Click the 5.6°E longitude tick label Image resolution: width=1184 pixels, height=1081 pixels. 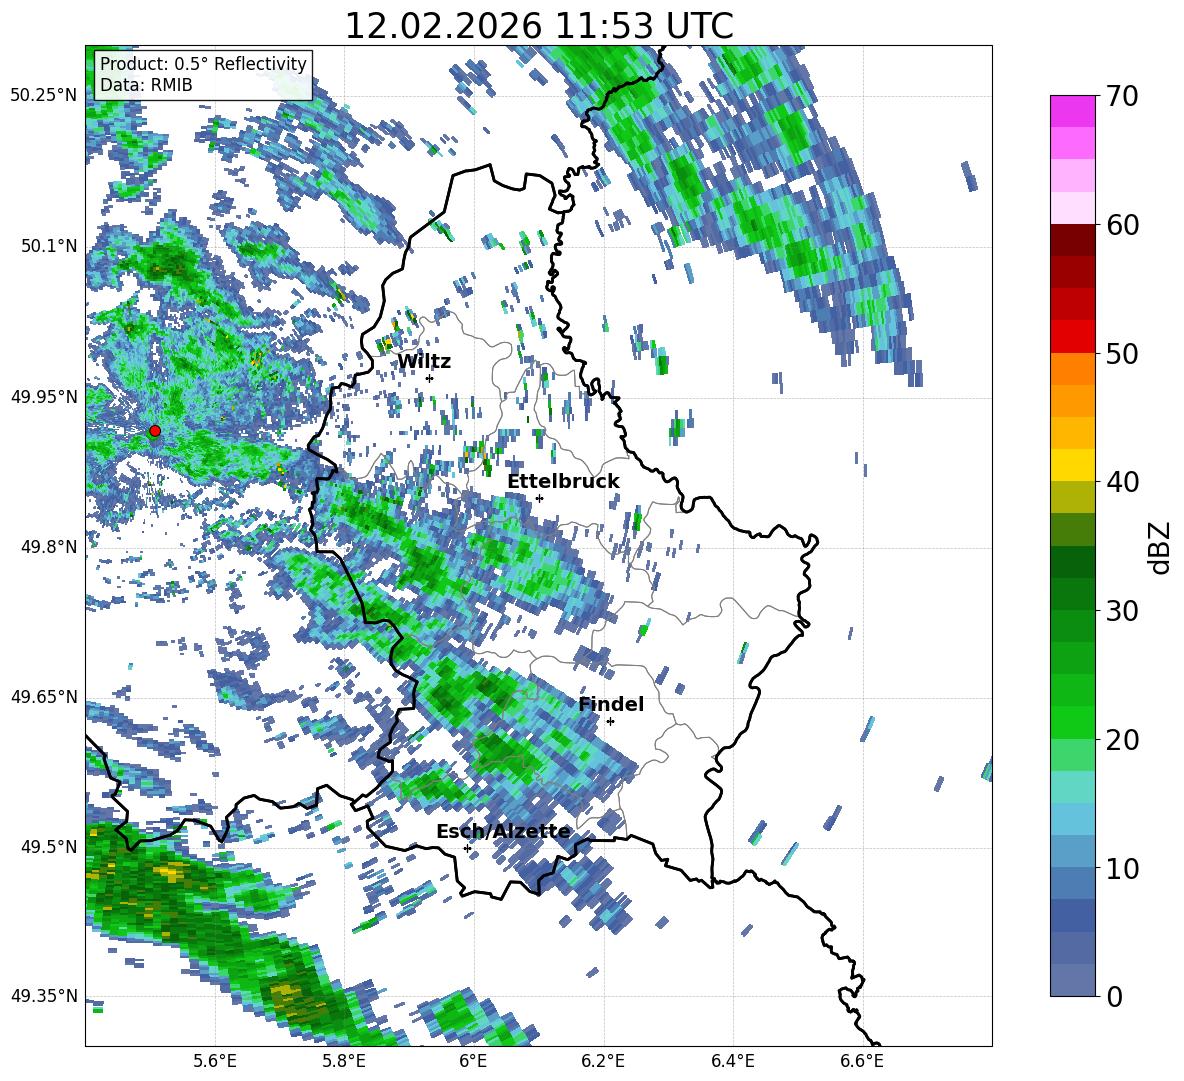click(214, 1062)
